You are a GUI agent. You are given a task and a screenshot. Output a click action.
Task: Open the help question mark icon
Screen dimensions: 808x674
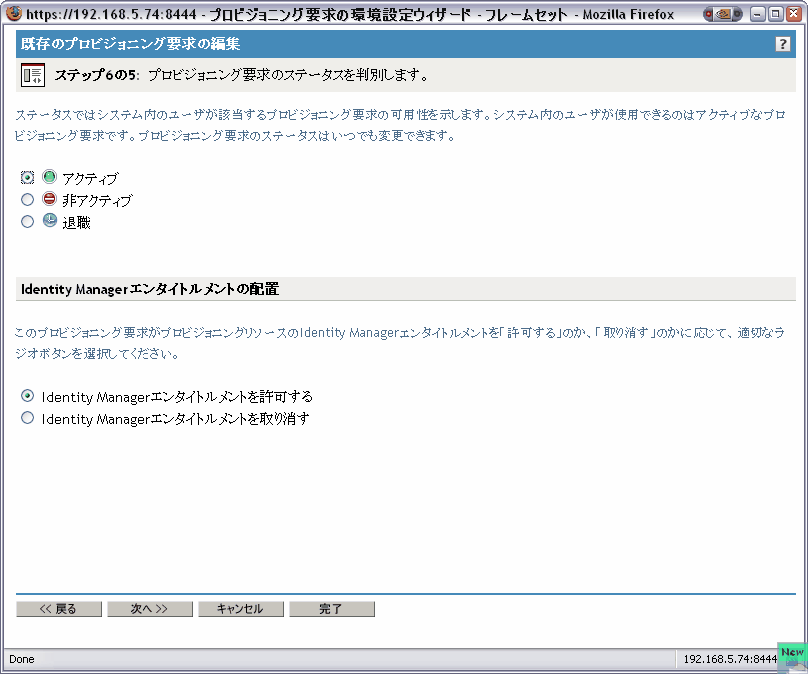point(782,44)
